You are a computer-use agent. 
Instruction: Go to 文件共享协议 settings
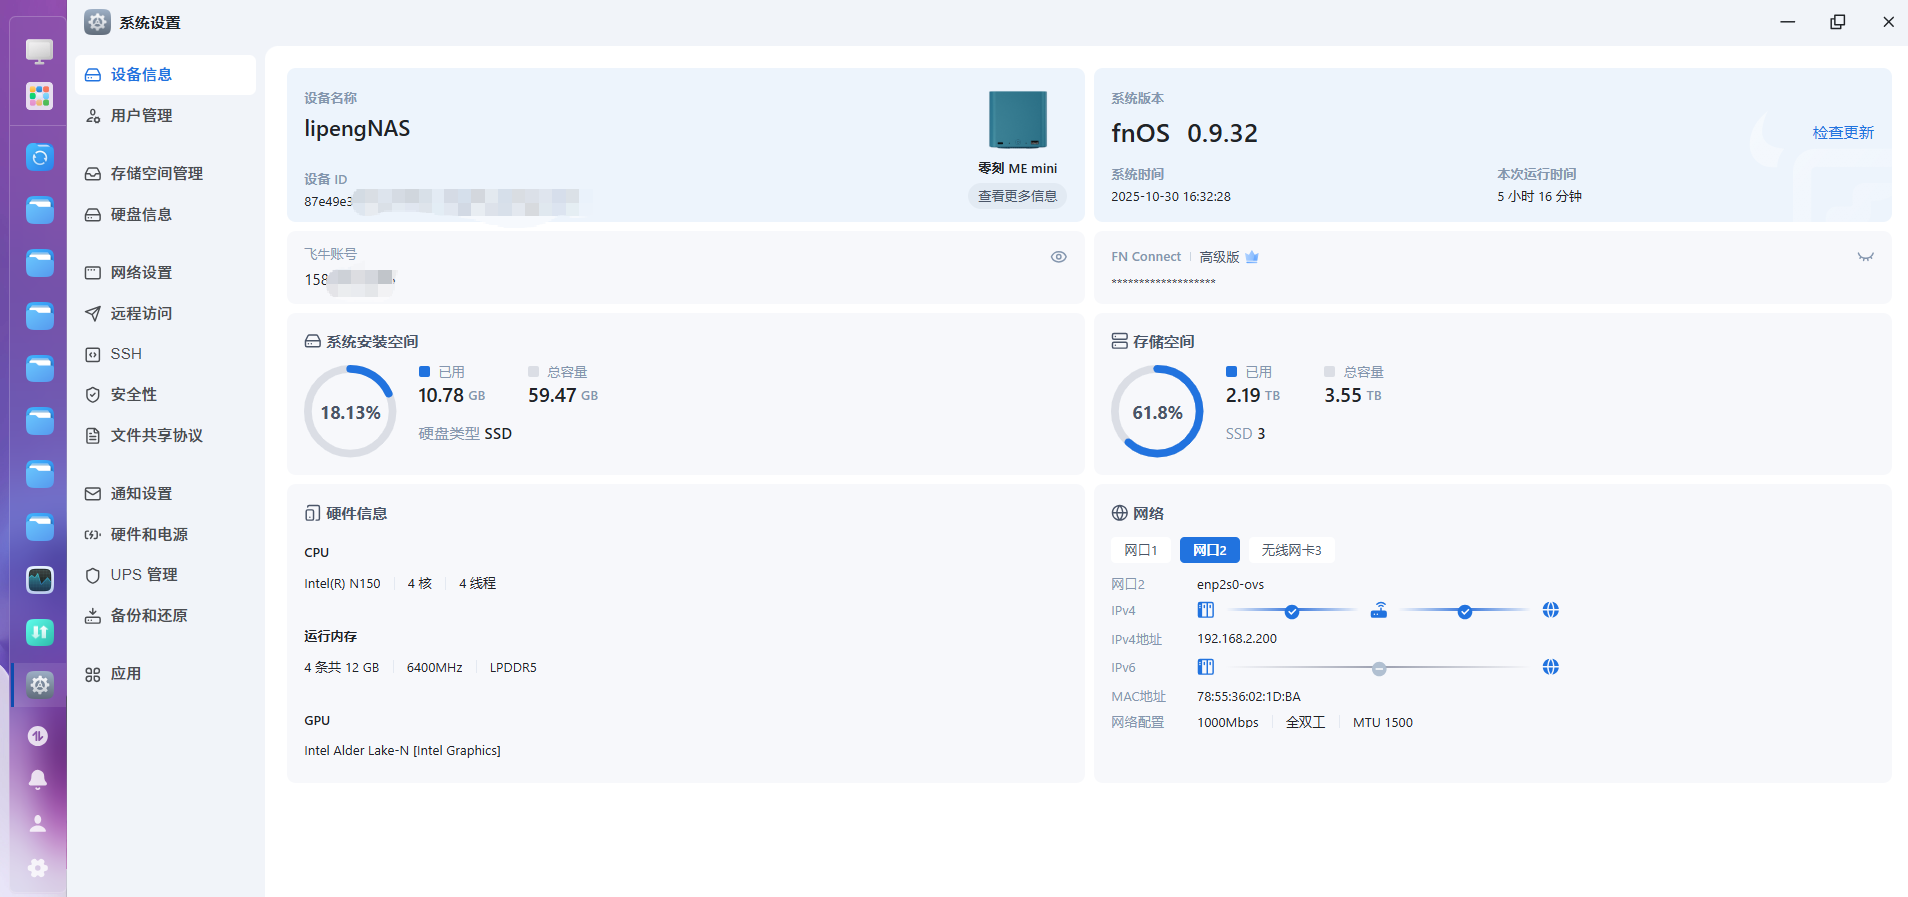click(165, 436)
